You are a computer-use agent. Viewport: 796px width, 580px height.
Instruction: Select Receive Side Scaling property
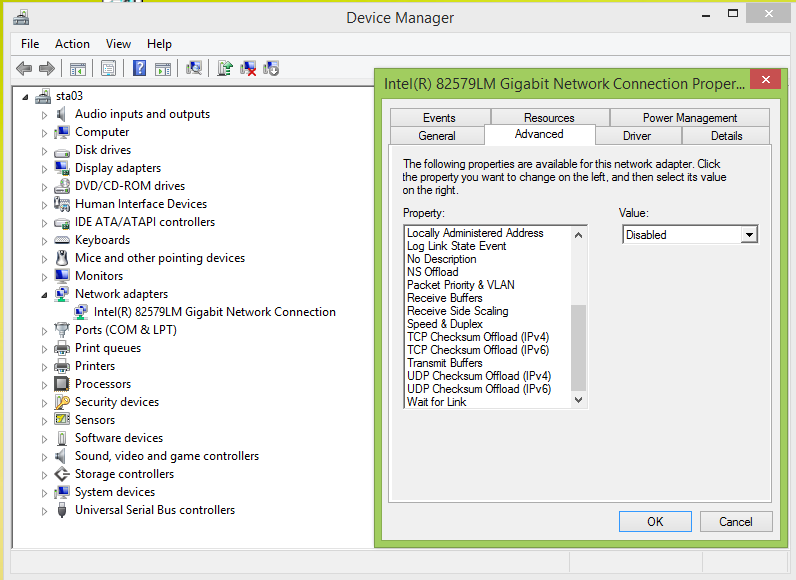click(457, 311)
